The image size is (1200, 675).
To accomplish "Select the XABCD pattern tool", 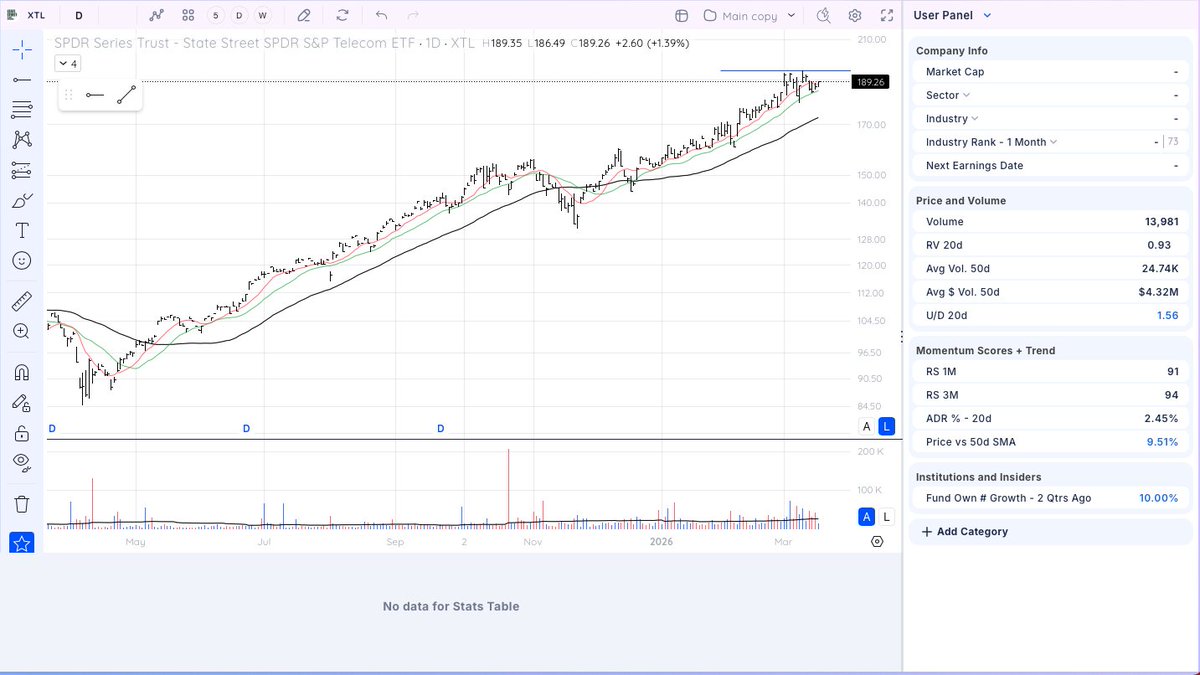I will coord(21,140).
